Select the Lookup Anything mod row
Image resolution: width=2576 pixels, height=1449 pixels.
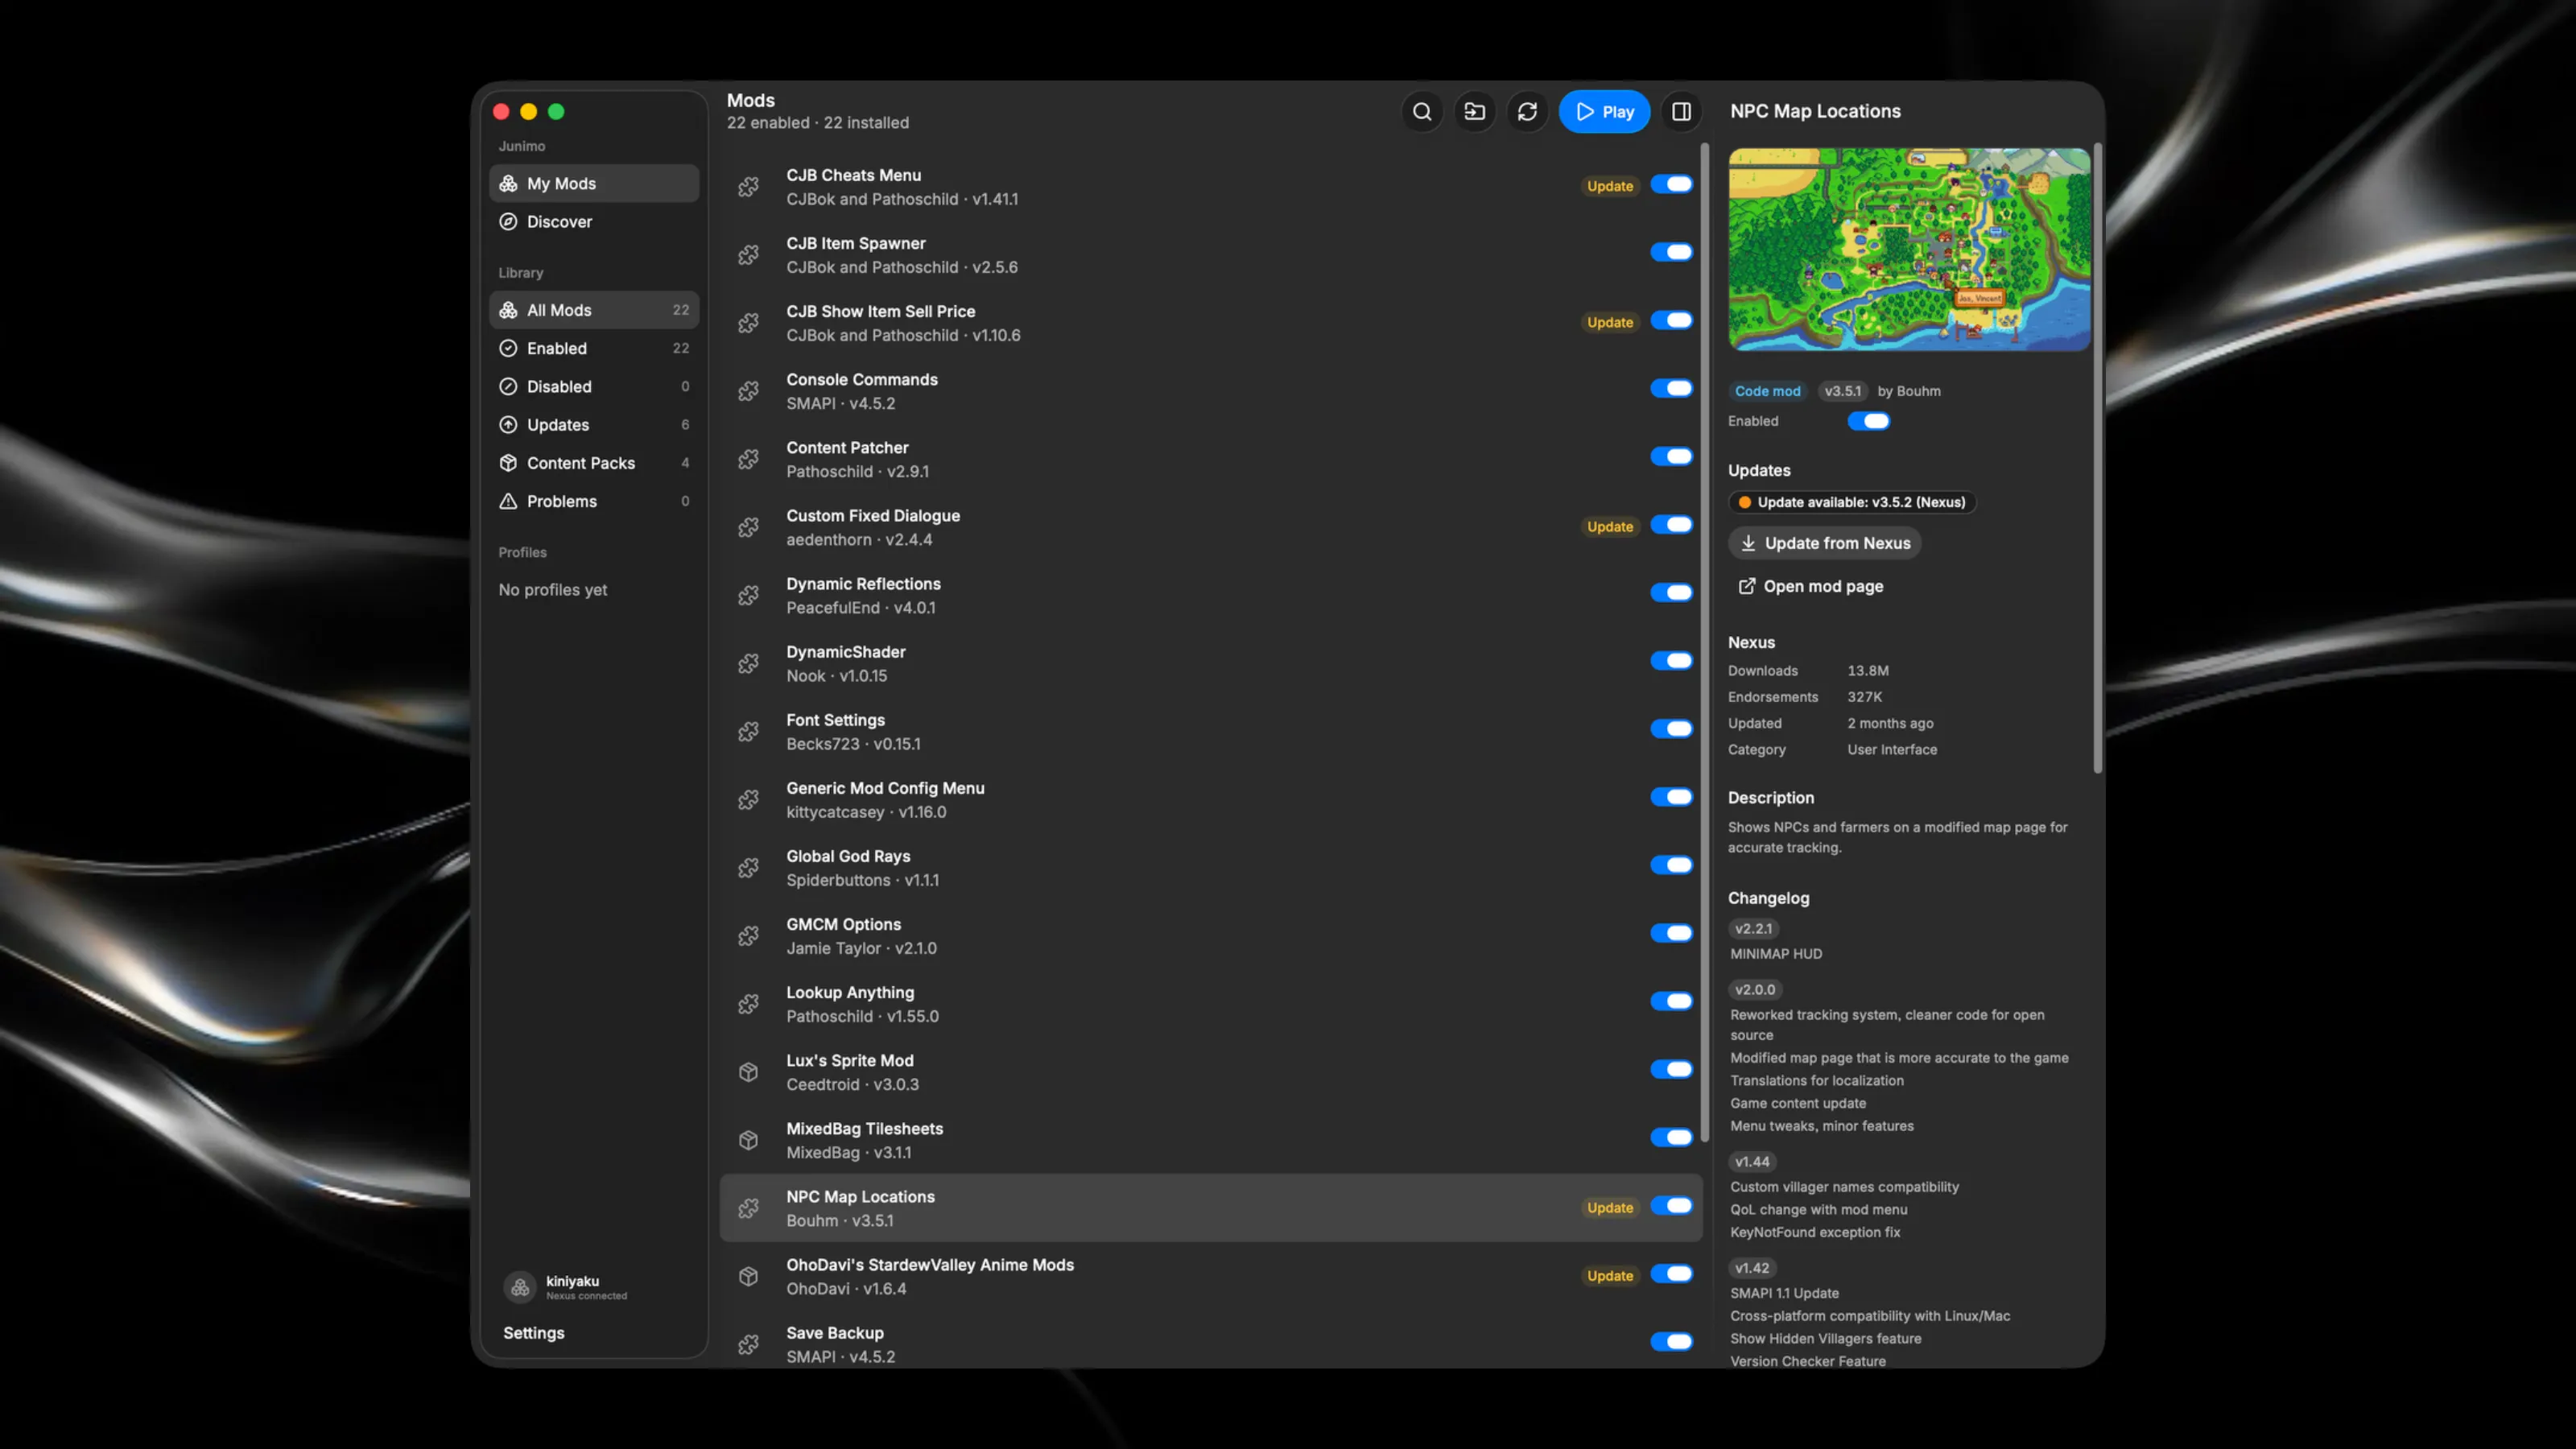click(1210, 1004)
